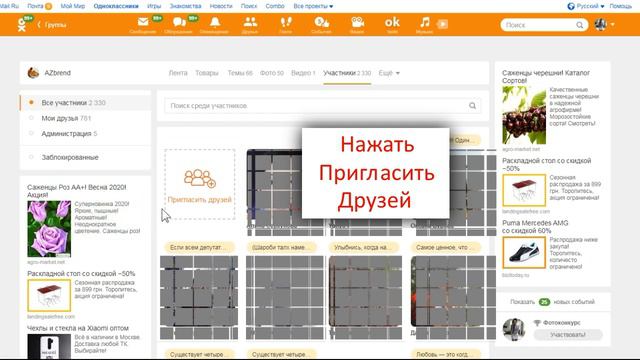Click status 'Любовь — это когд...'

(445, 354)
